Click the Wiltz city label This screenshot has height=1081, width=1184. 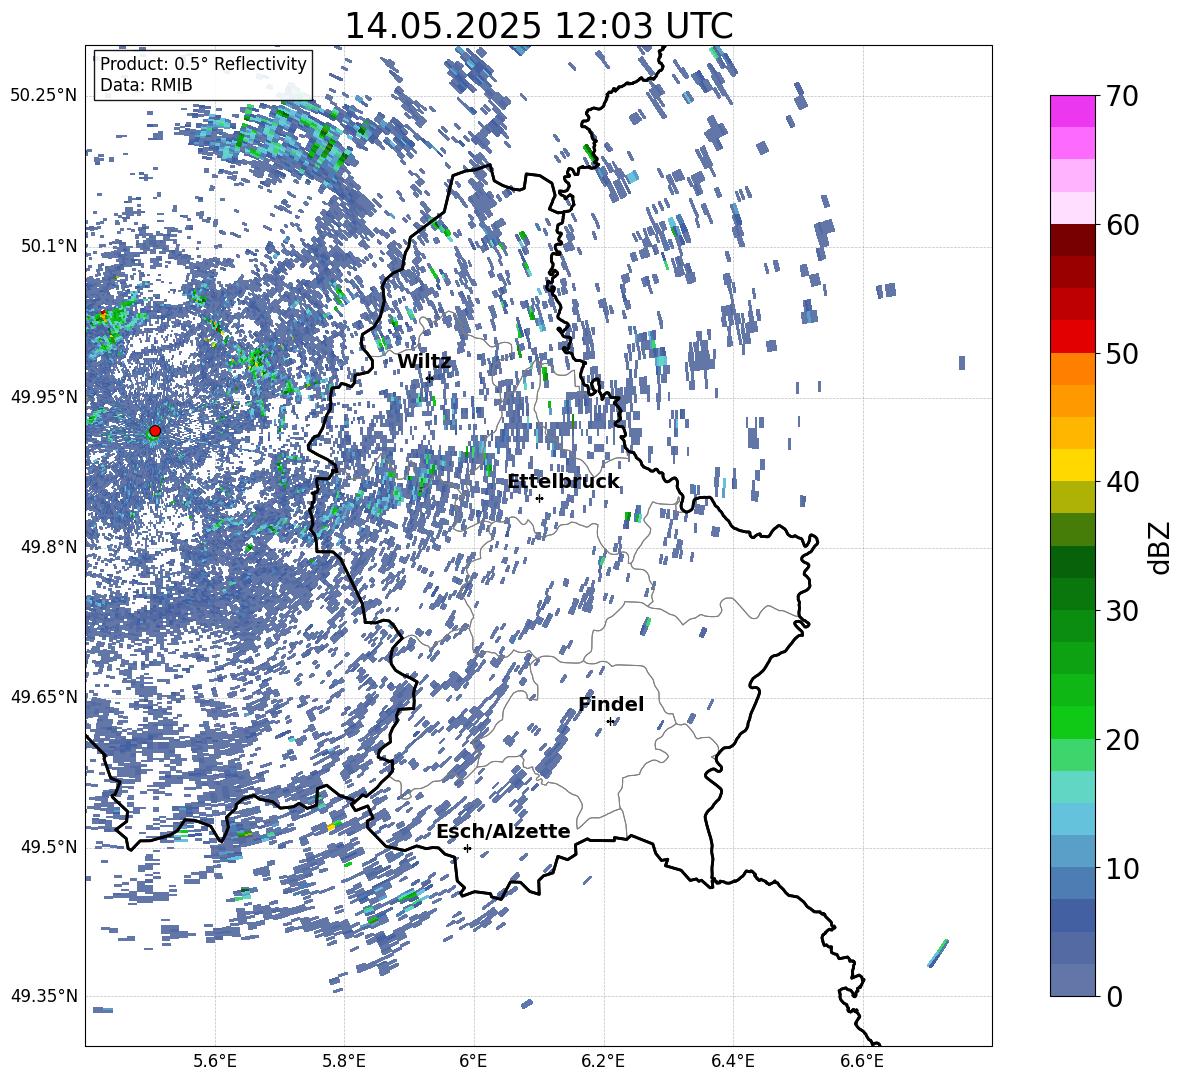(x=424, y=362)
